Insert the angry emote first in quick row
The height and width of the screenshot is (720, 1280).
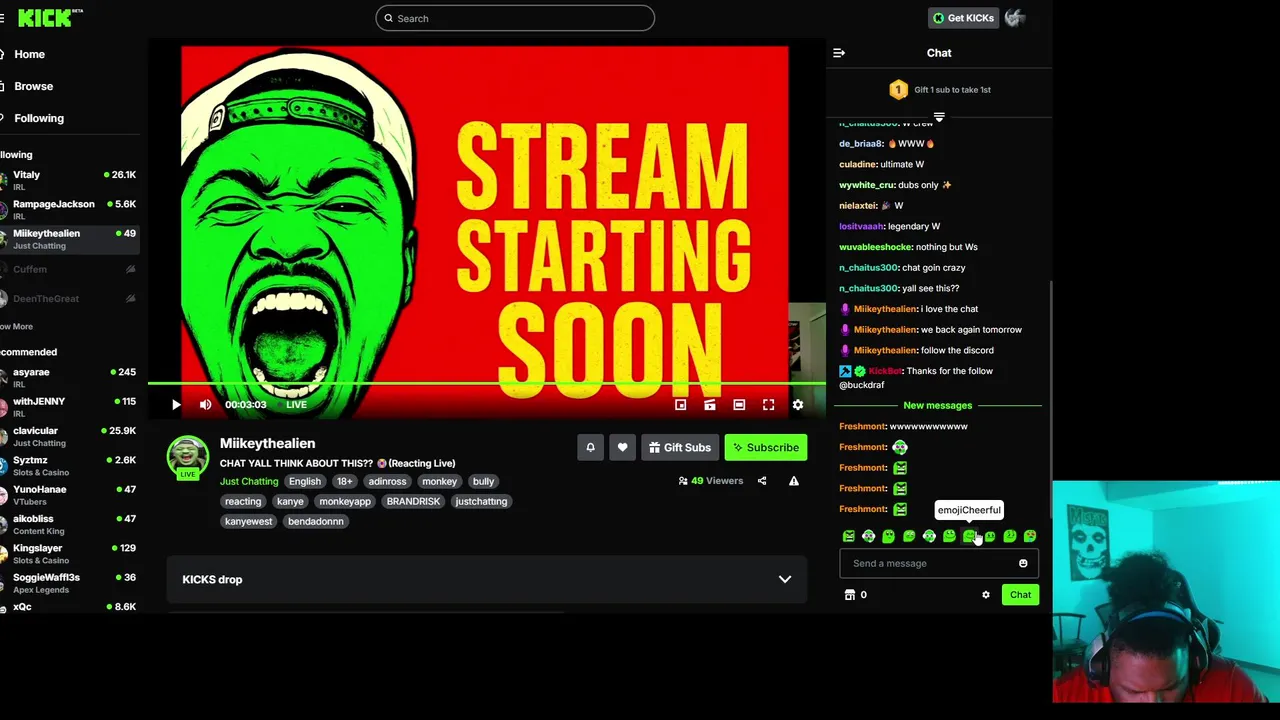pyautogui.click(x=849, y=537)
